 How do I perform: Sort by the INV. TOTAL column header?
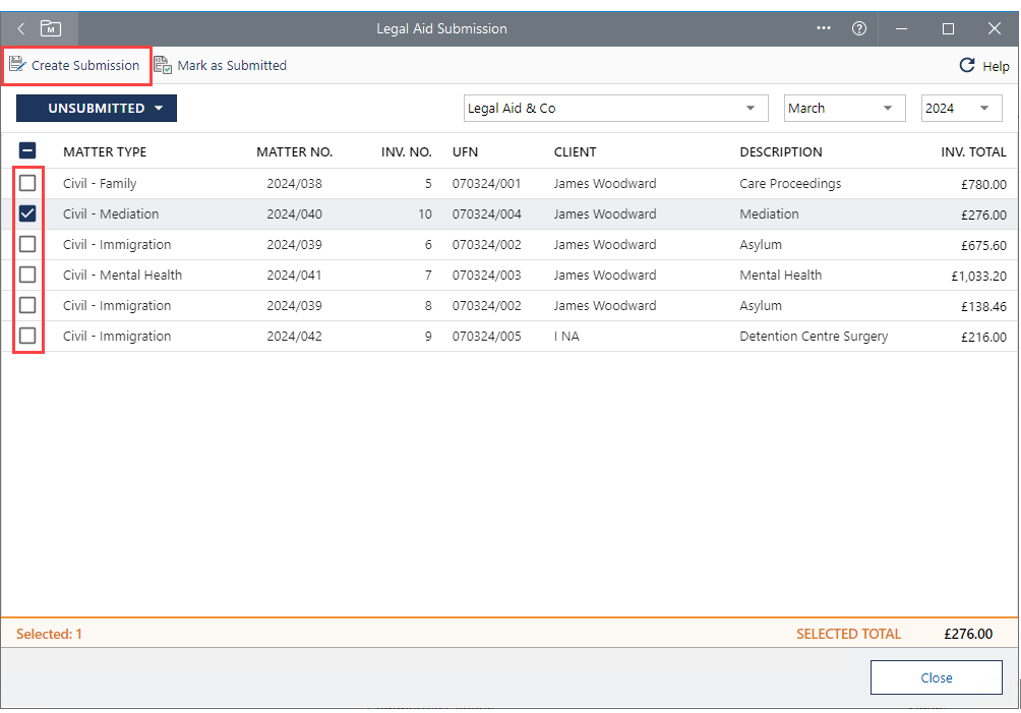(x=973, y=152)
